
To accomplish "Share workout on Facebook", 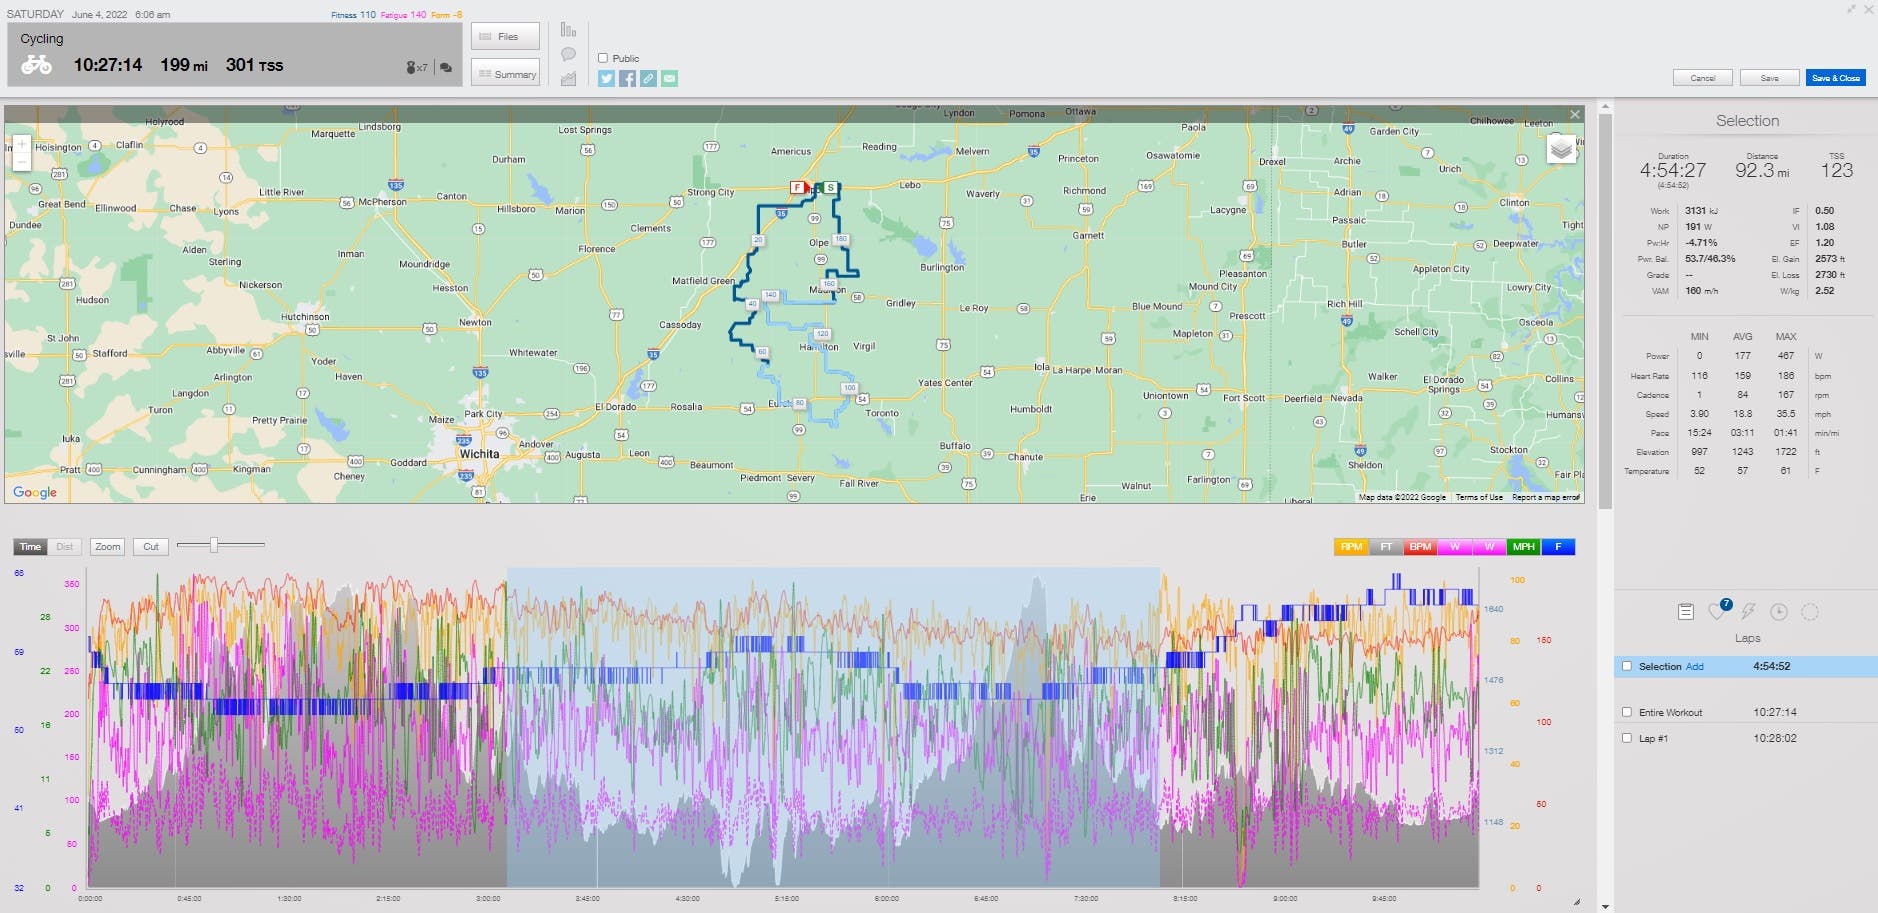I will point(627,78).
